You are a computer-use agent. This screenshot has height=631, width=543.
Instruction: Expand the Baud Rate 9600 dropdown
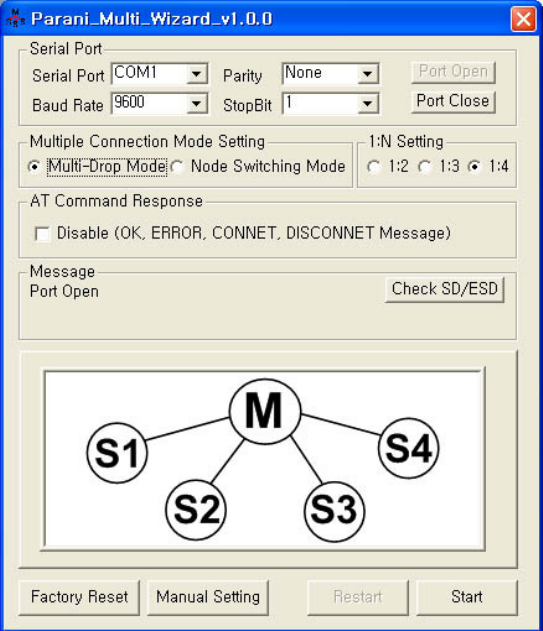tap(159, 103)
